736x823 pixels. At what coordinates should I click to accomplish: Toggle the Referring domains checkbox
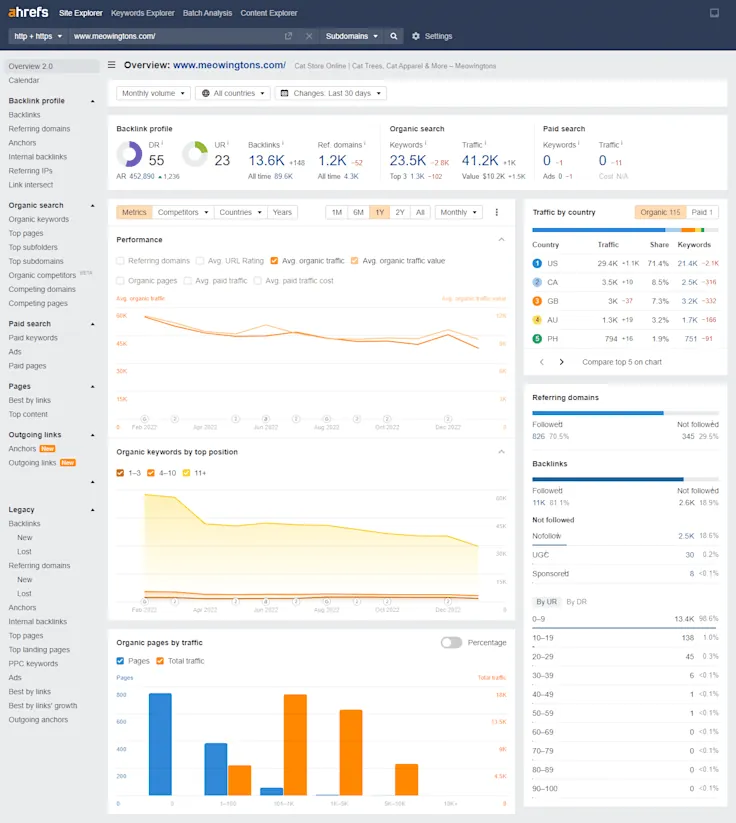[120, 261]
